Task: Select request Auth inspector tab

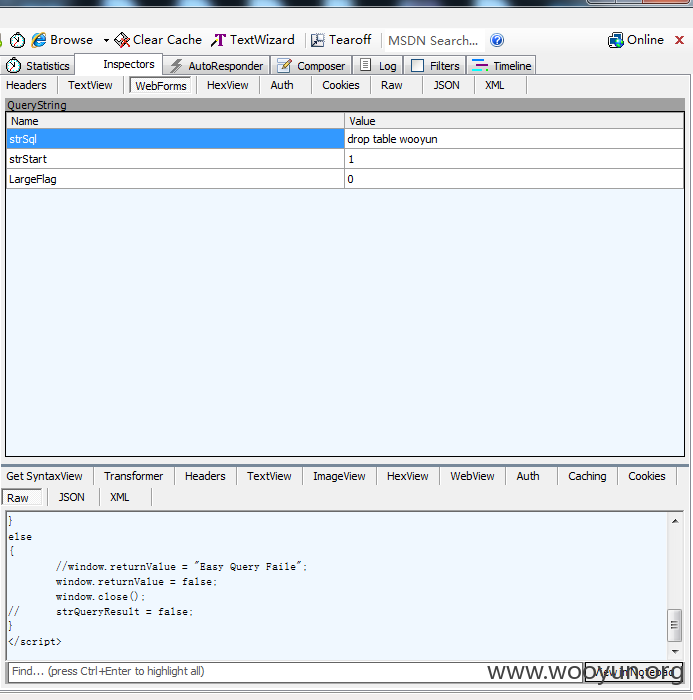Action: (282, 85)
